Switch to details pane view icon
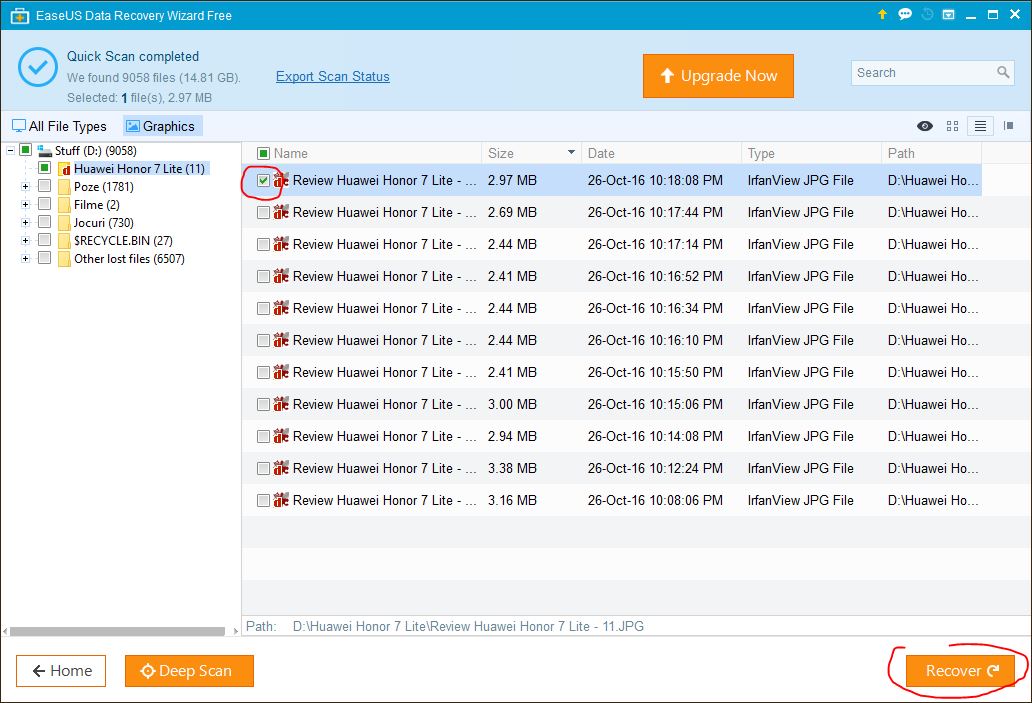The width and height of the screenshot is (1032, 703). [1008, 126]
